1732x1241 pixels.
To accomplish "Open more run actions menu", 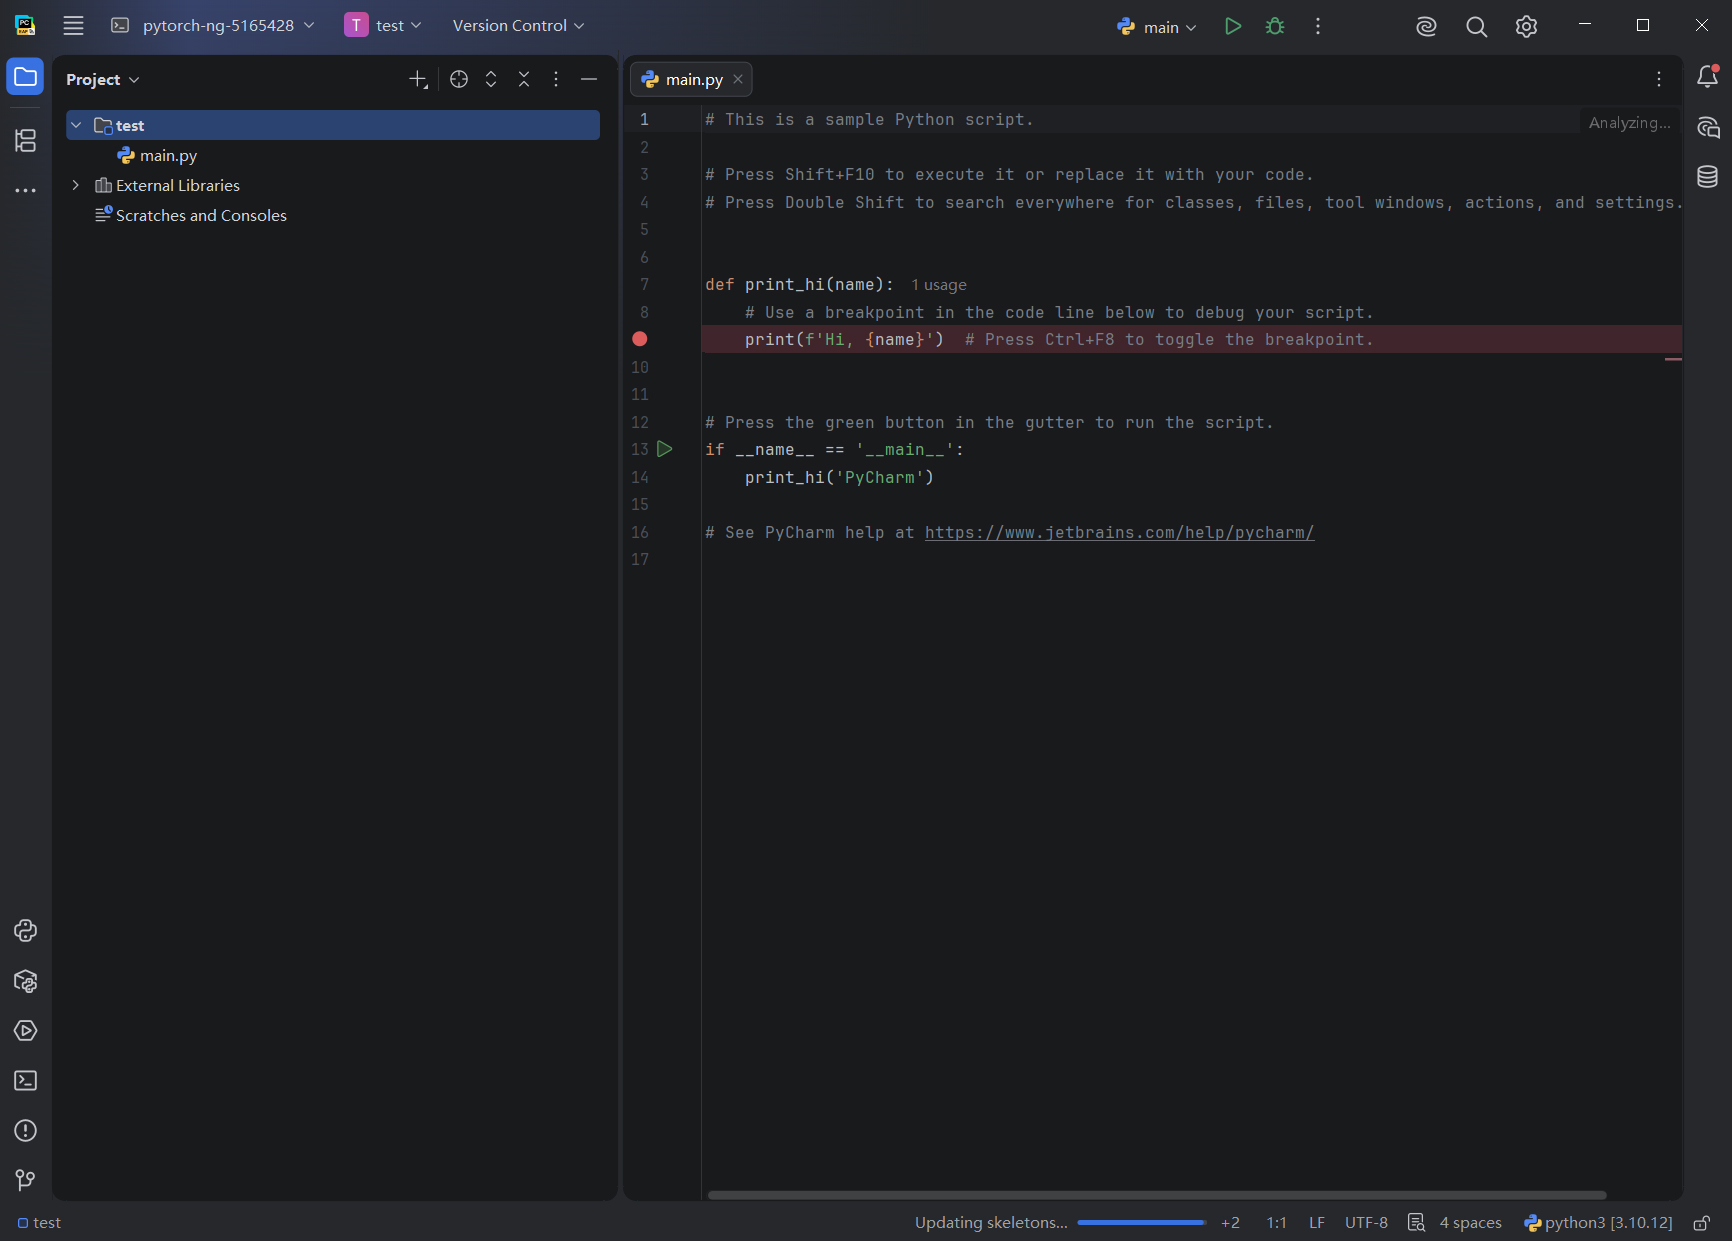I will (1318, 26).
